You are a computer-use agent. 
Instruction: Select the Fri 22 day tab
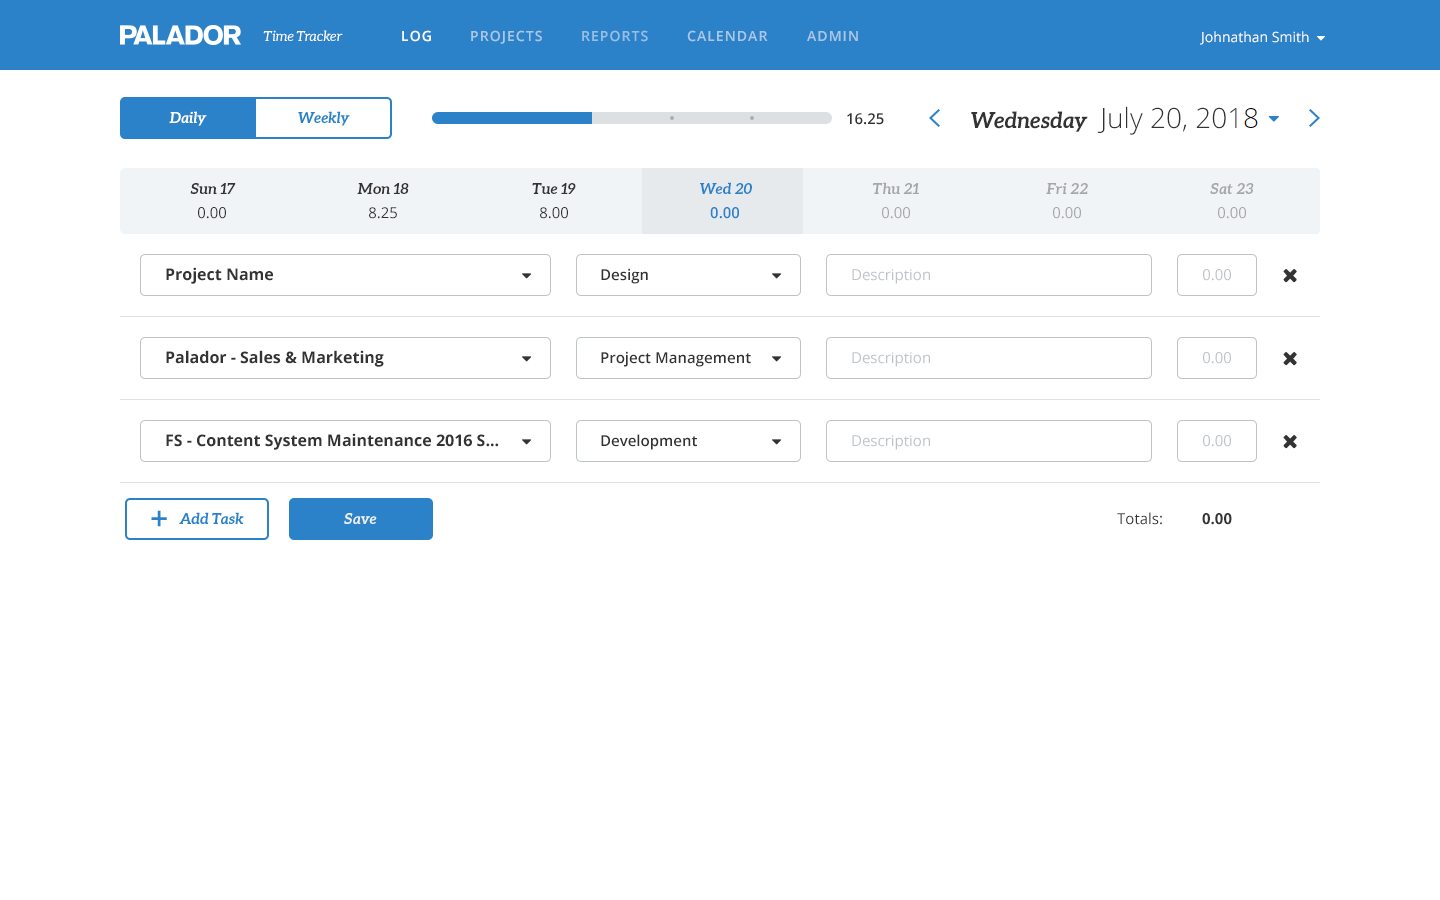point(1067,201)
